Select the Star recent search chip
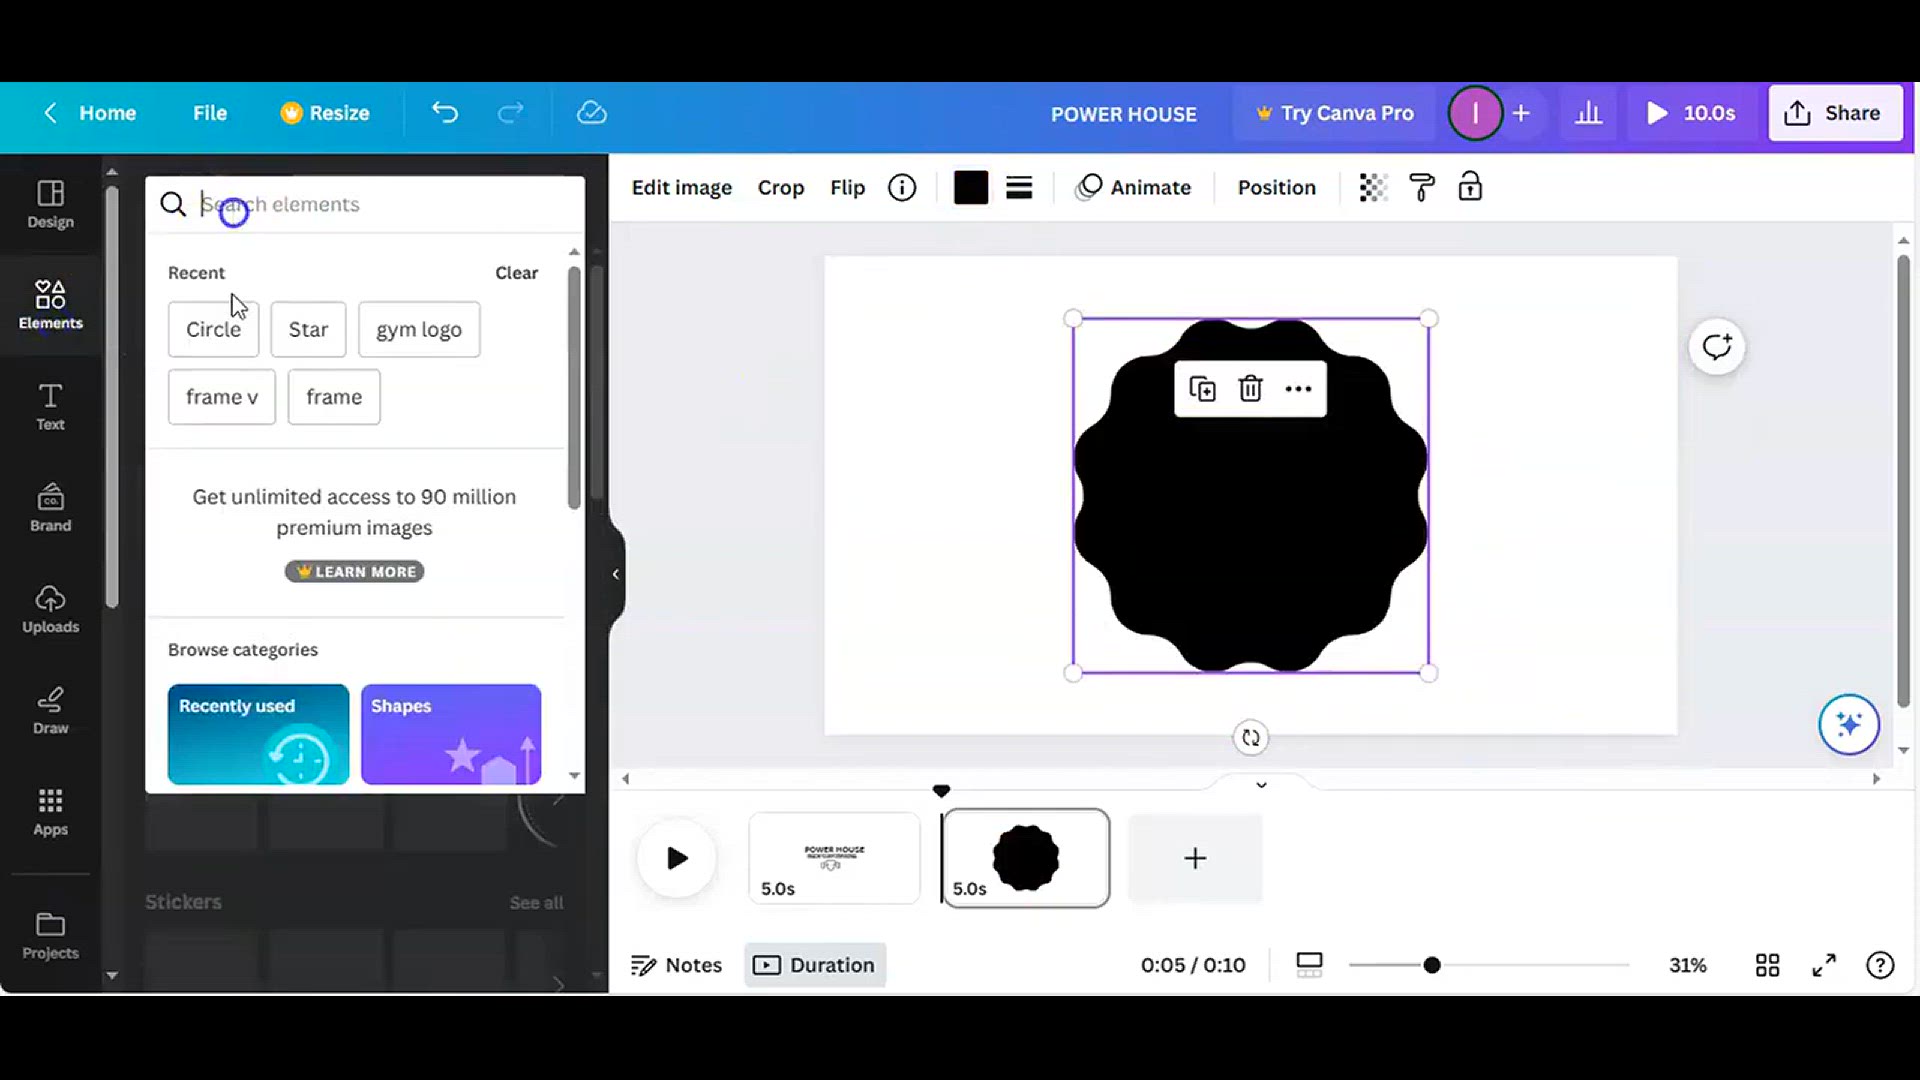 pos(308,329)
